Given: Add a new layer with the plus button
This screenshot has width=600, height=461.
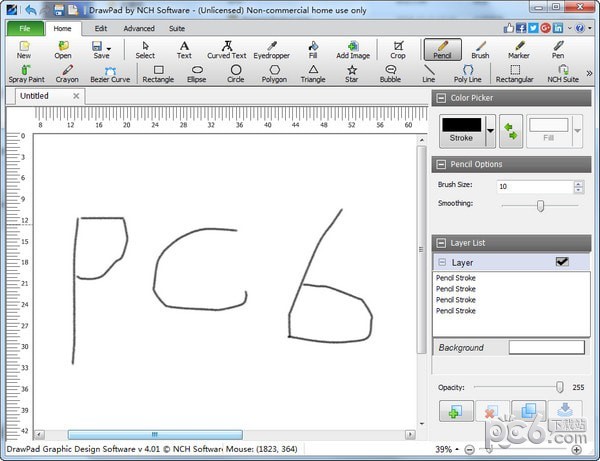Looking at the screenshot, I should tap(456, 411).
